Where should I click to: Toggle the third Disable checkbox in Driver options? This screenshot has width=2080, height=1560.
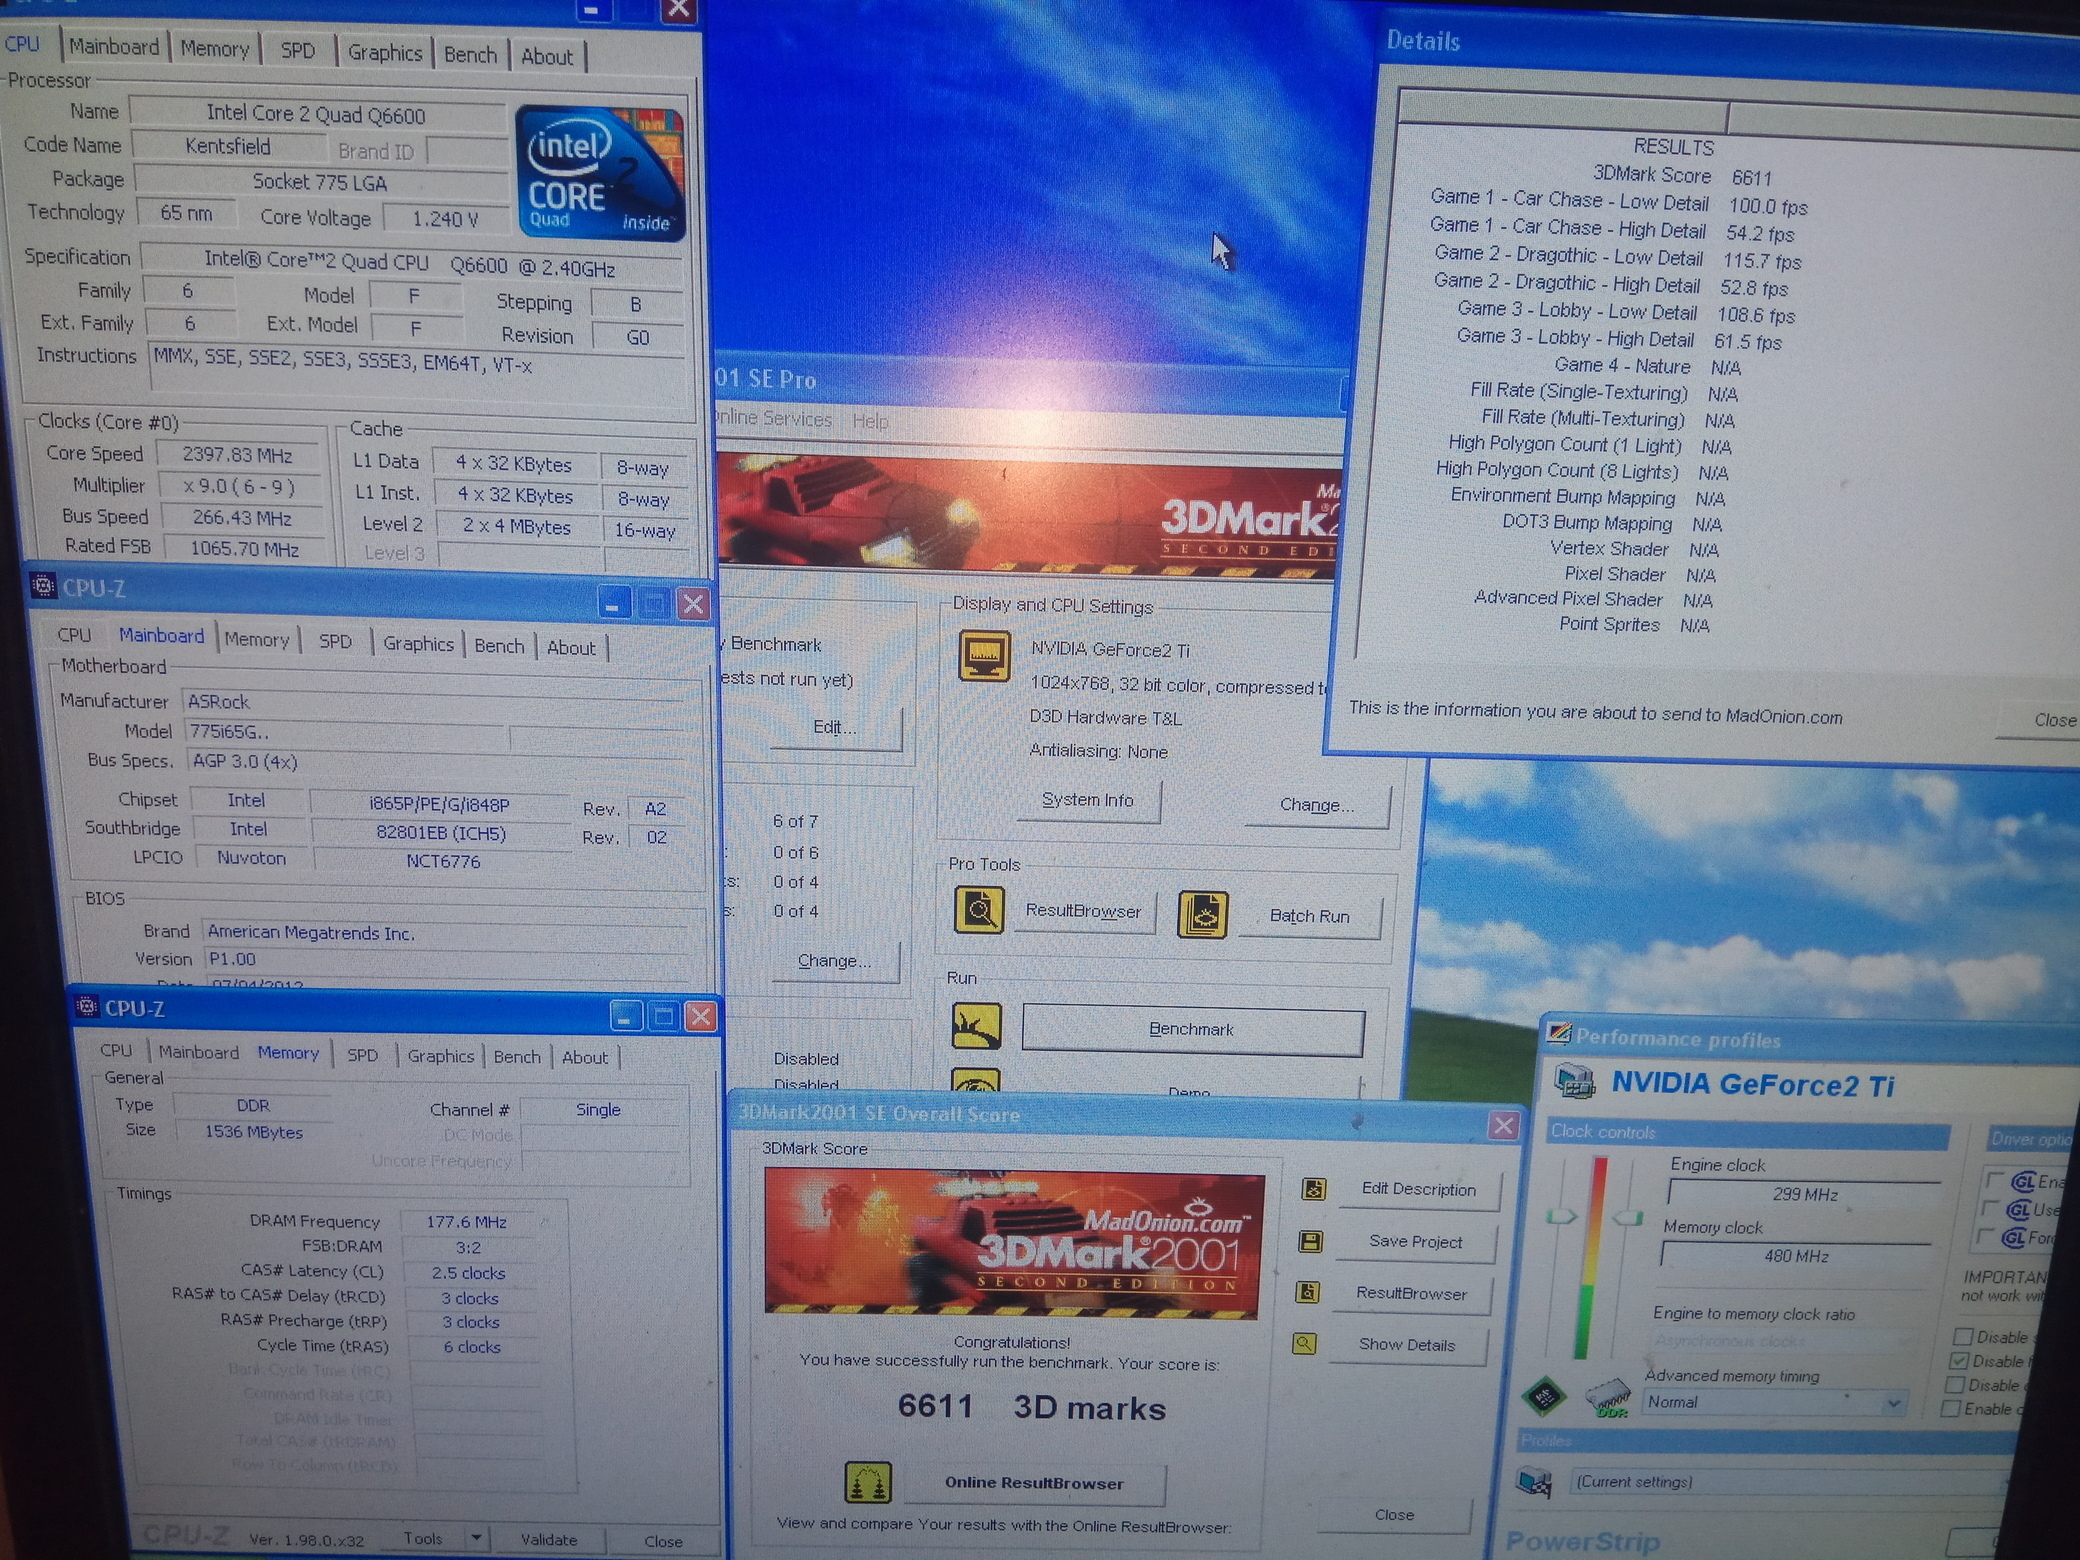1955,1384
